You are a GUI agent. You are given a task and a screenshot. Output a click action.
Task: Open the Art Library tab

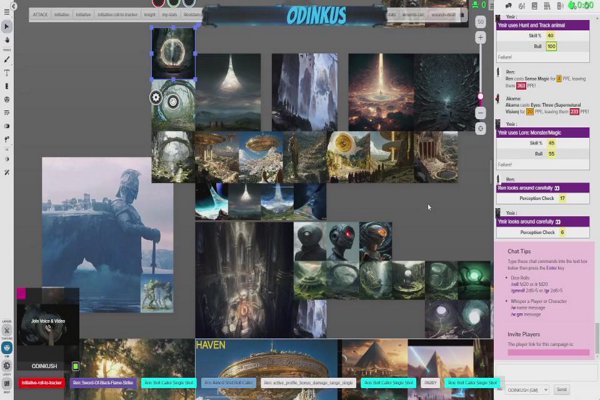[522, 6]
